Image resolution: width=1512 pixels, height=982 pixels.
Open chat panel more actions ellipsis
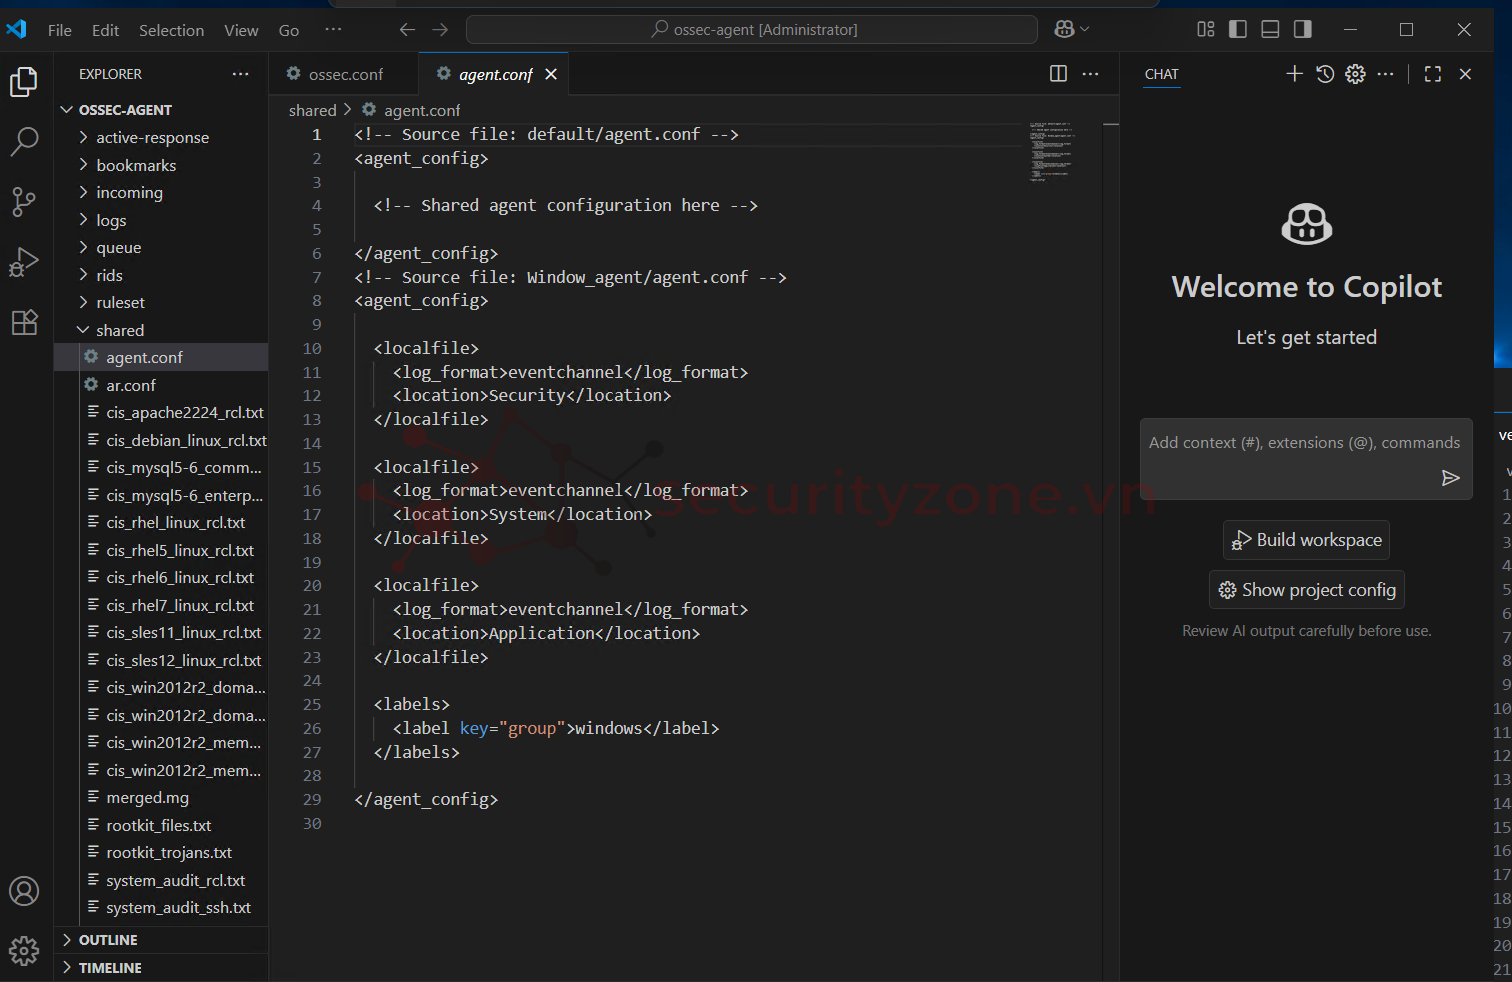tap(1385, 74)
